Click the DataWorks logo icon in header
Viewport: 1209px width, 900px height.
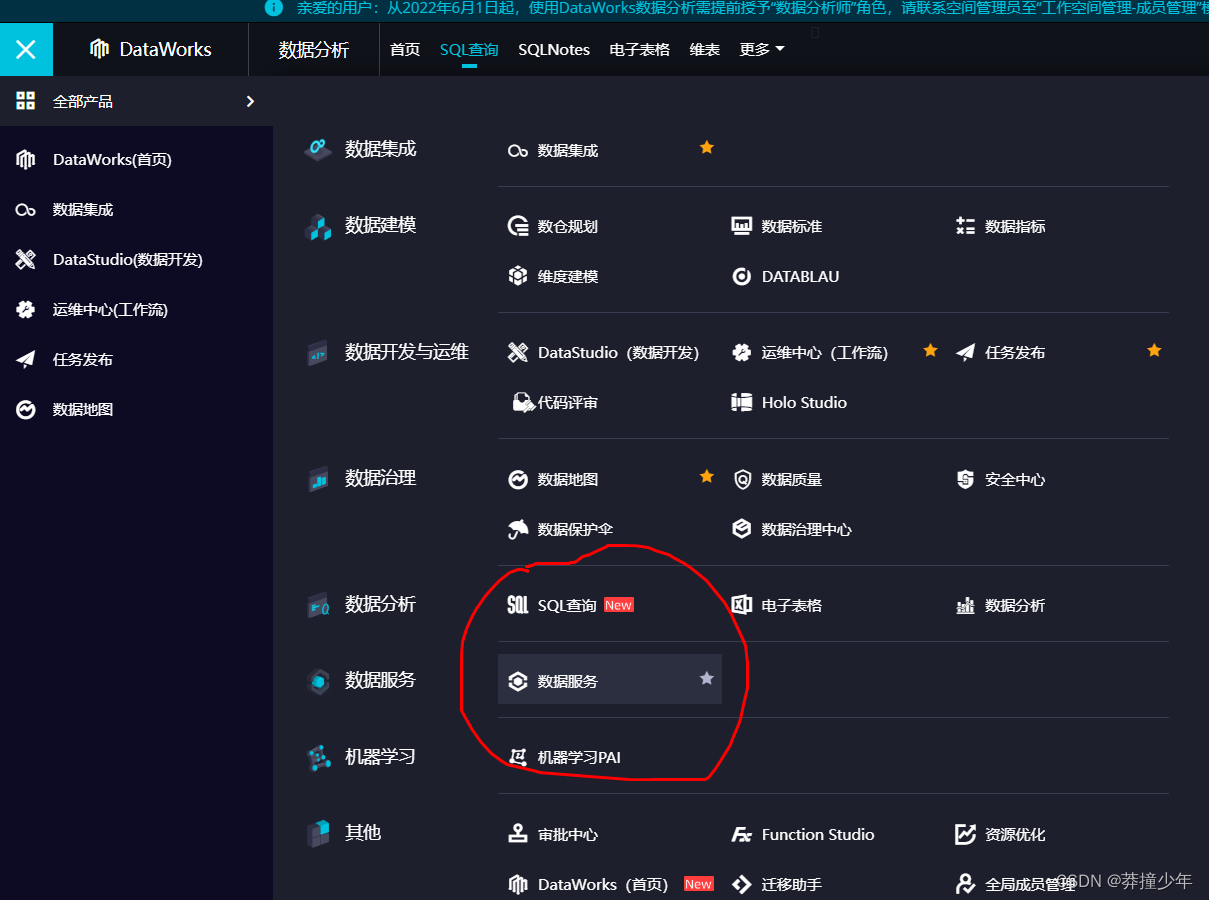(99, 49)
